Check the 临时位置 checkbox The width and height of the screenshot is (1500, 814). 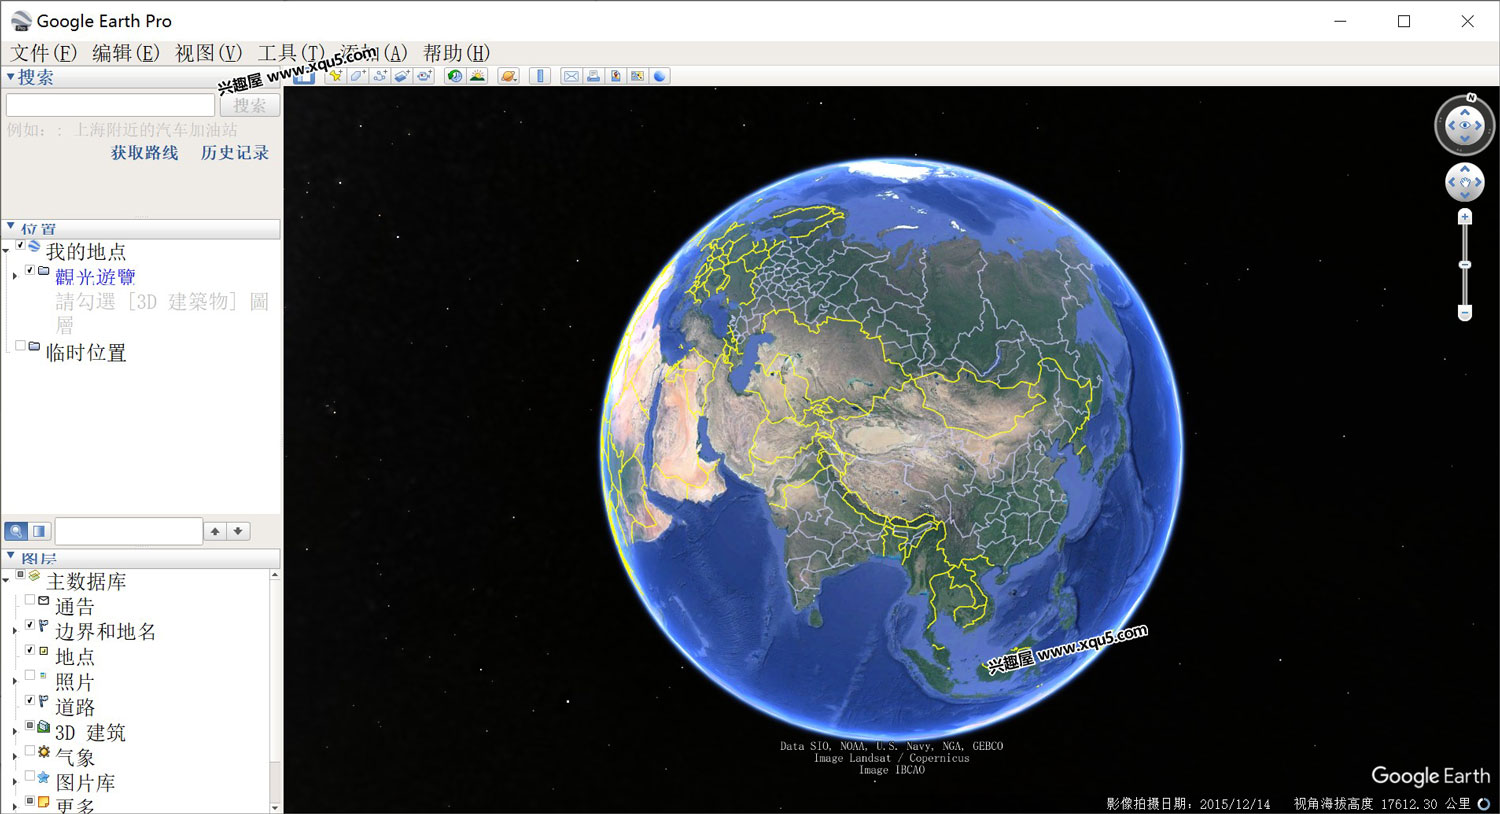[20, 346]
